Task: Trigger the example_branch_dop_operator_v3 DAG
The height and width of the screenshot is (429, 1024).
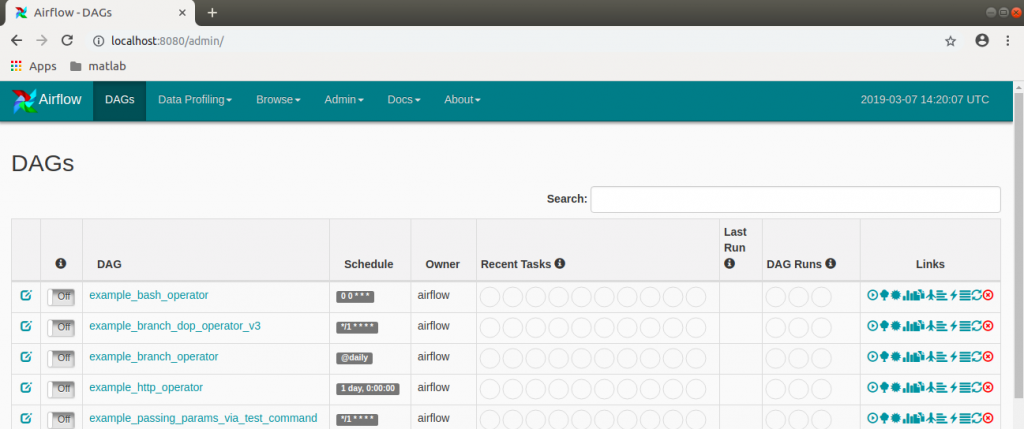Action: tap(872, 326)
